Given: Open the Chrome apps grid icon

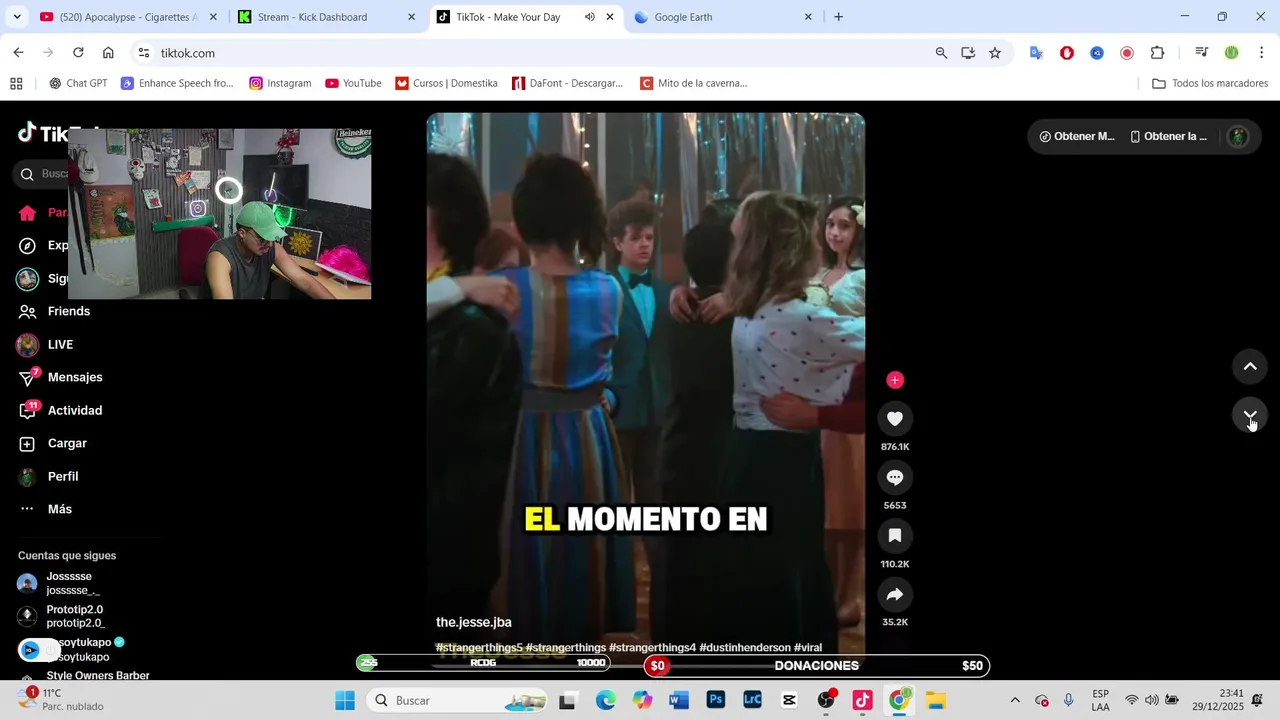Looking at the screenshot, I should pos(16,84).
